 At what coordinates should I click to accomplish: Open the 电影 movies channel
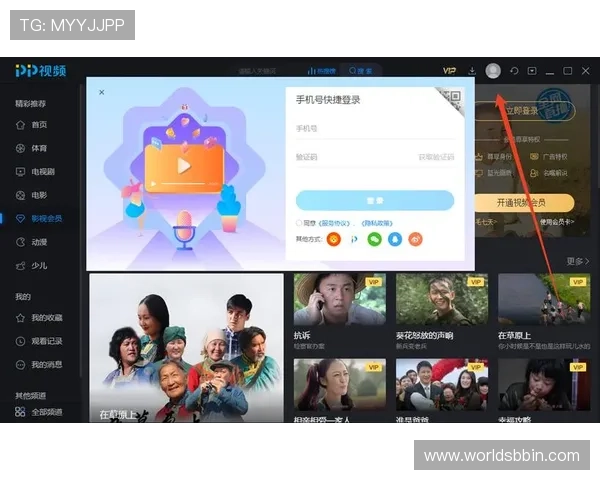(31, 195)
